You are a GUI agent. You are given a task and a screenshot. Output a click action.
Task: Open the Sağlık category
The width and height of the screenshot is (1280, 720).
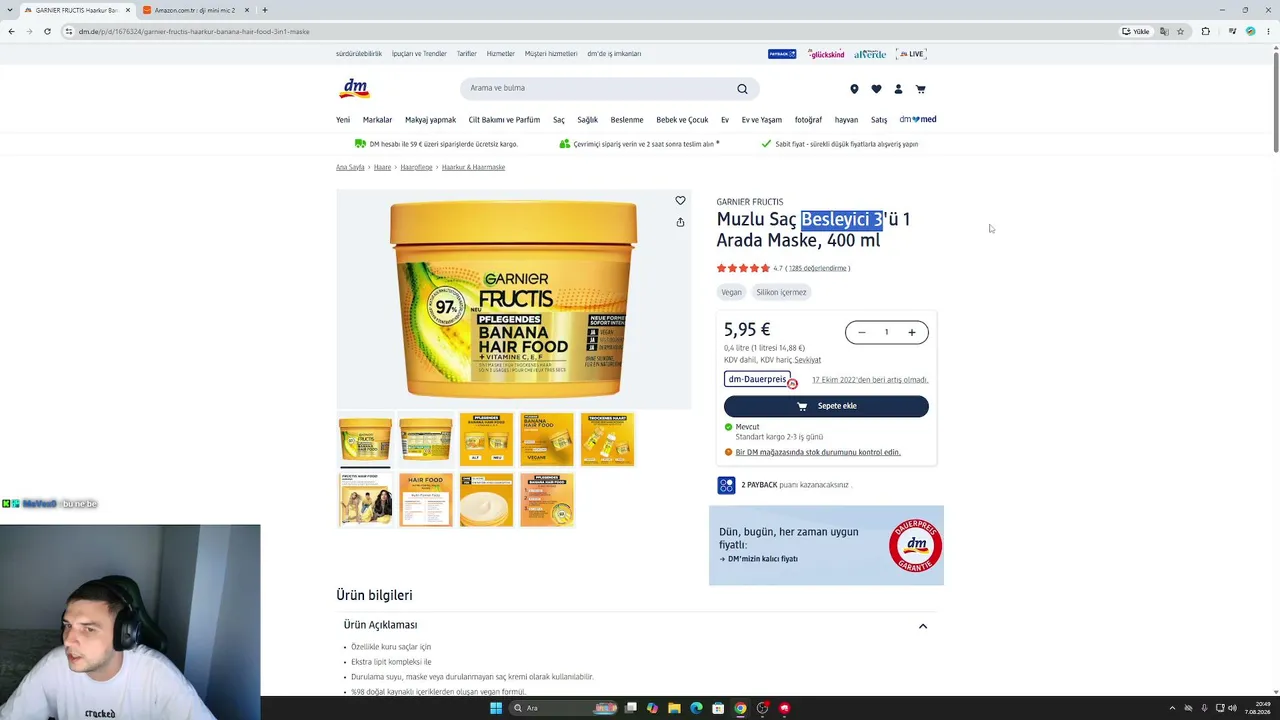(587, 120)
